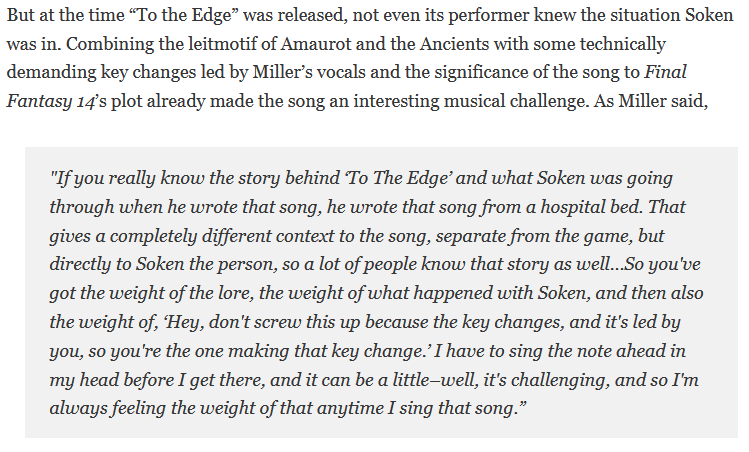Screen dimensions: 749x452
Task: Click the italic word "Final" ending the third line
Action: (665, 73)
